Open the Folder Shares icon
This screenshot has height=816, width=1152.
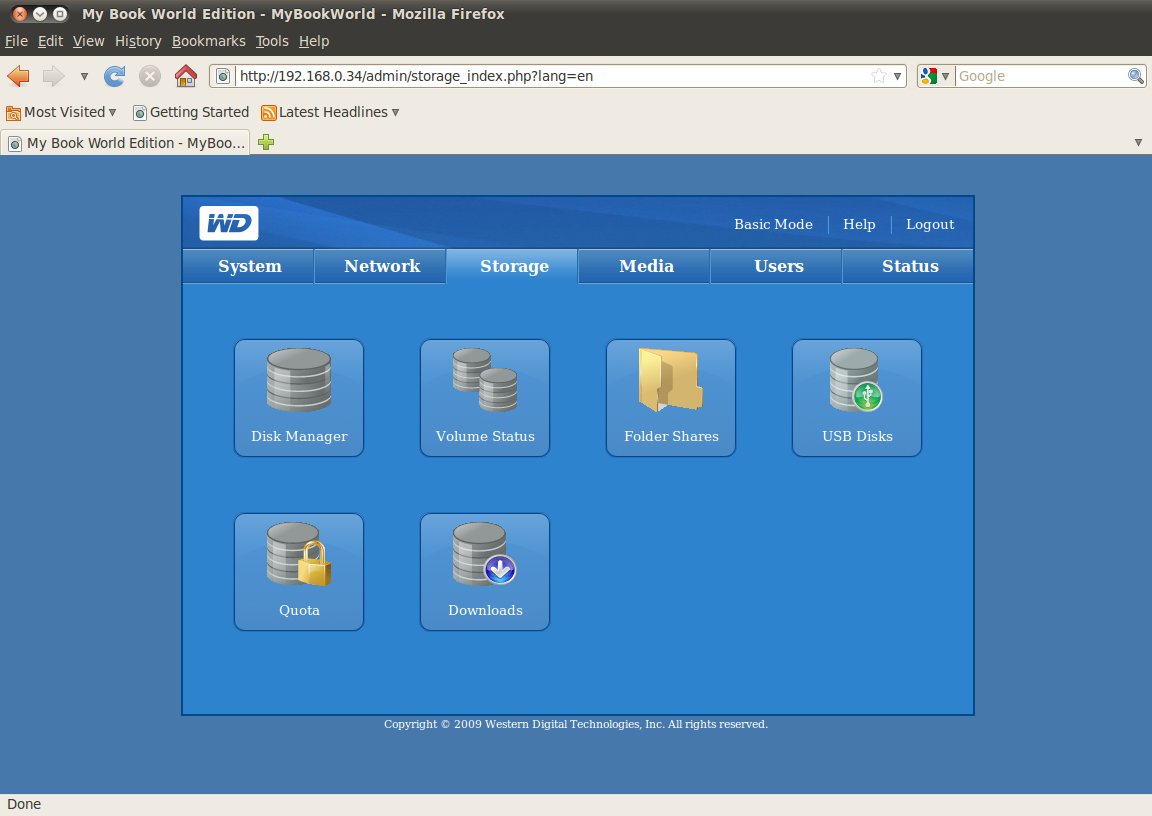671,397
